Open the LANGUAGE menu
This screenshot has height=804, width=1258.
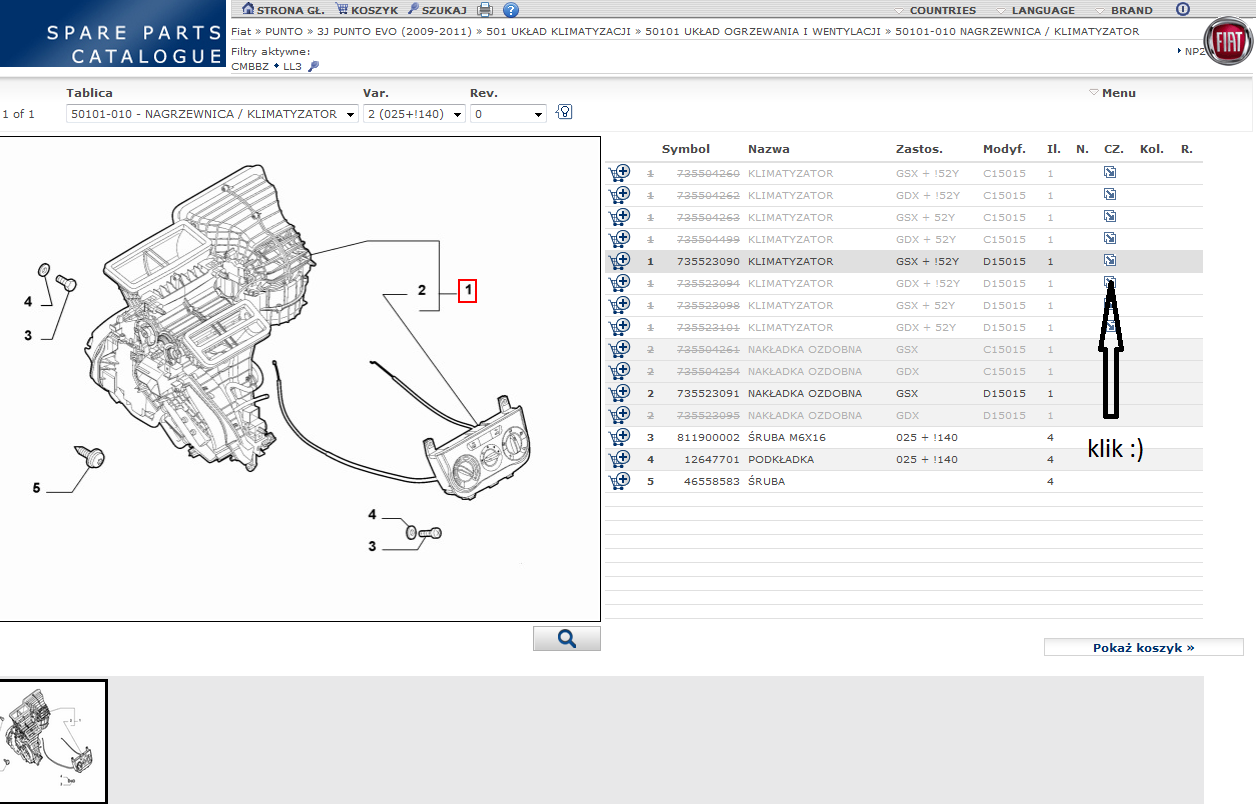1035,10
